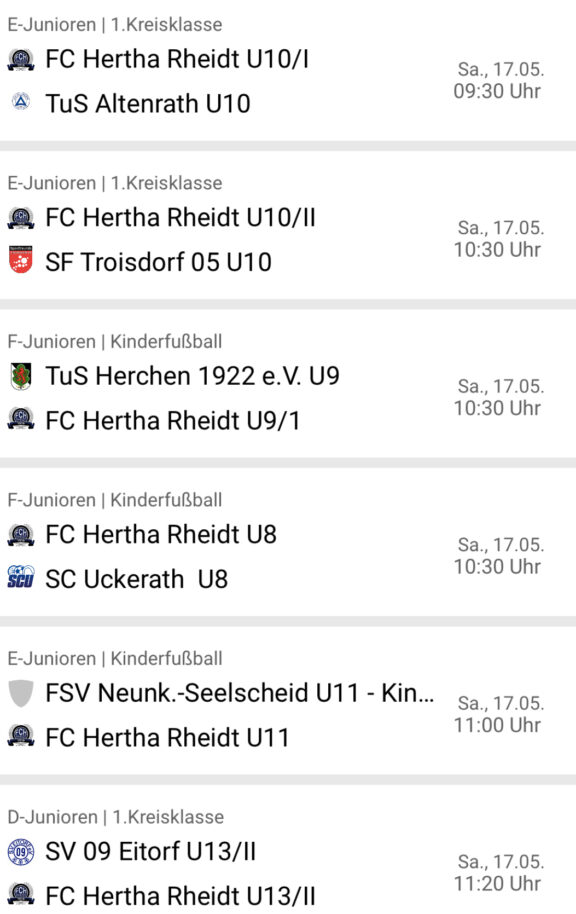Open team TuS Altenrath U10
This screenshot has height=914, width=576.
(148, 103)
